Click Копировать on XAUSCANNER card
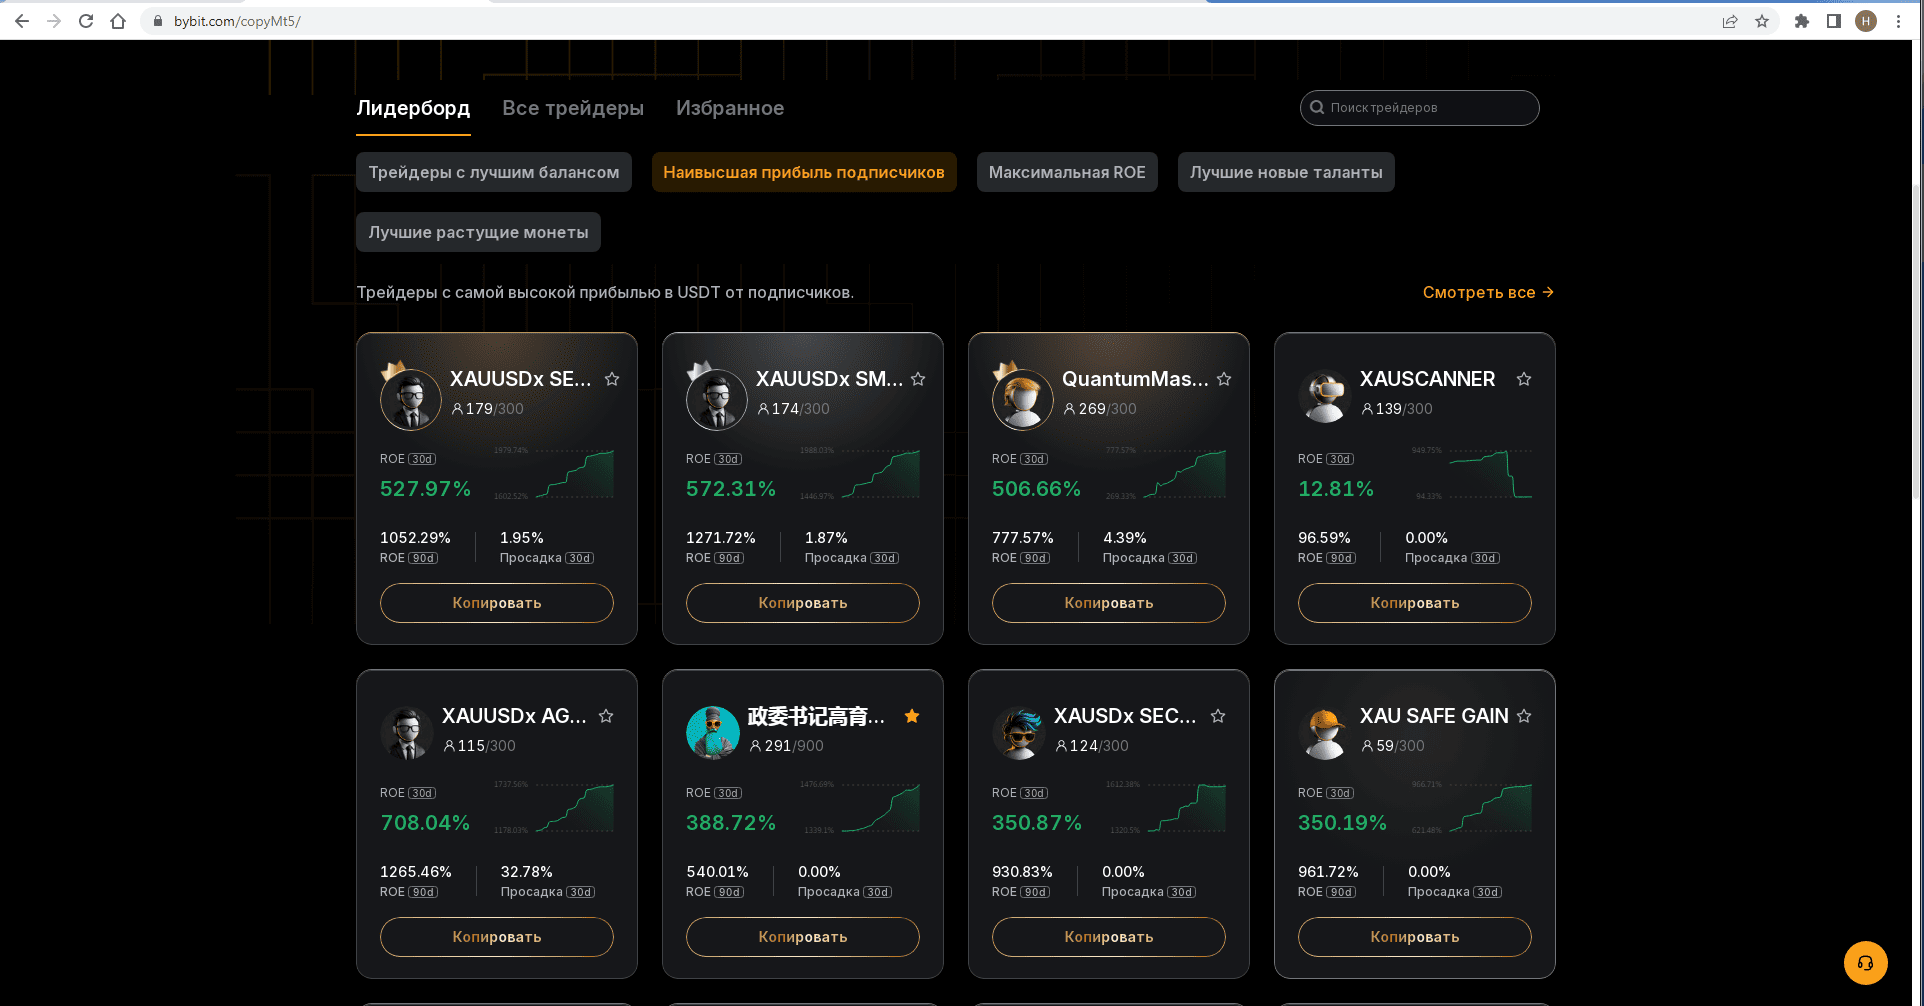Viewport: 1924px width, 1006px height. tap(1415, 603)
